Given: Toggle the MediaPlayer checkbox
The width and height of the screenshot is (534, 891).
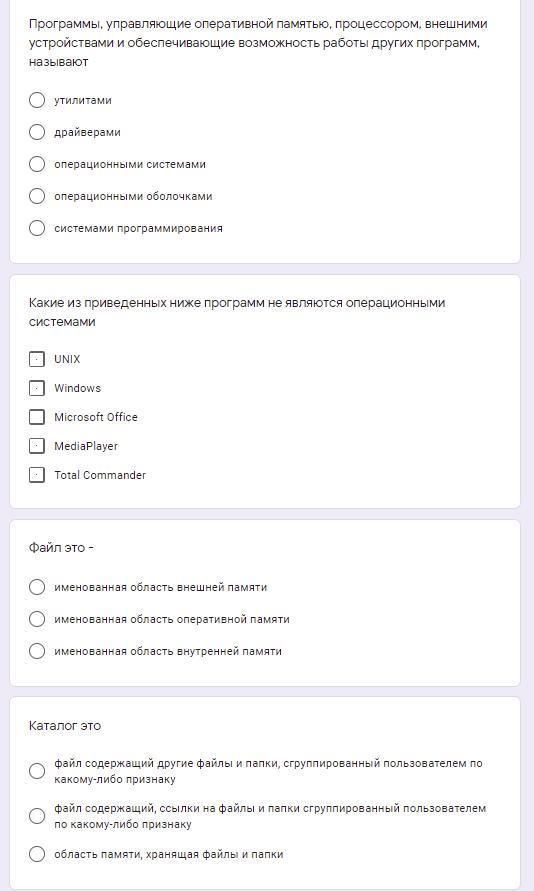Looking at the screenshot, I should (x=37, y=446).
